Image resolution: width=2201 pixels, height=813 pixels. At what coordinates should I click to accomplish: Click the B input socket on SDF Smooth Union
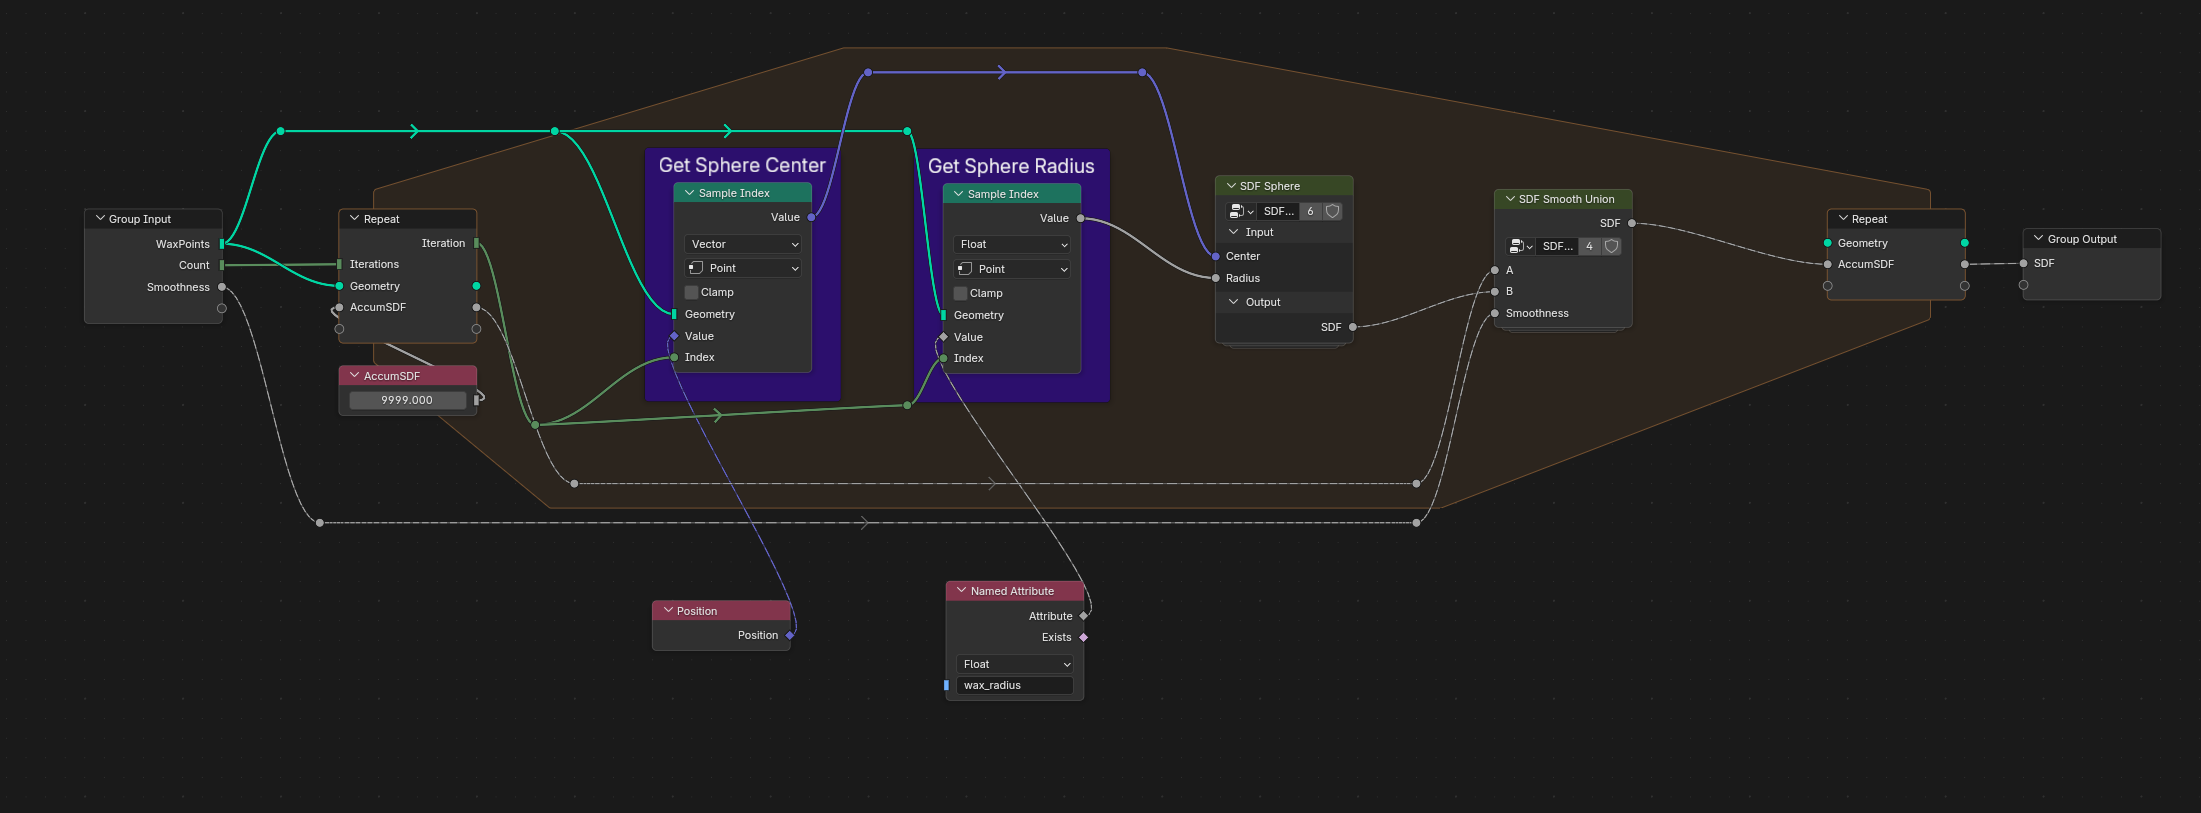coord(1495,291)
